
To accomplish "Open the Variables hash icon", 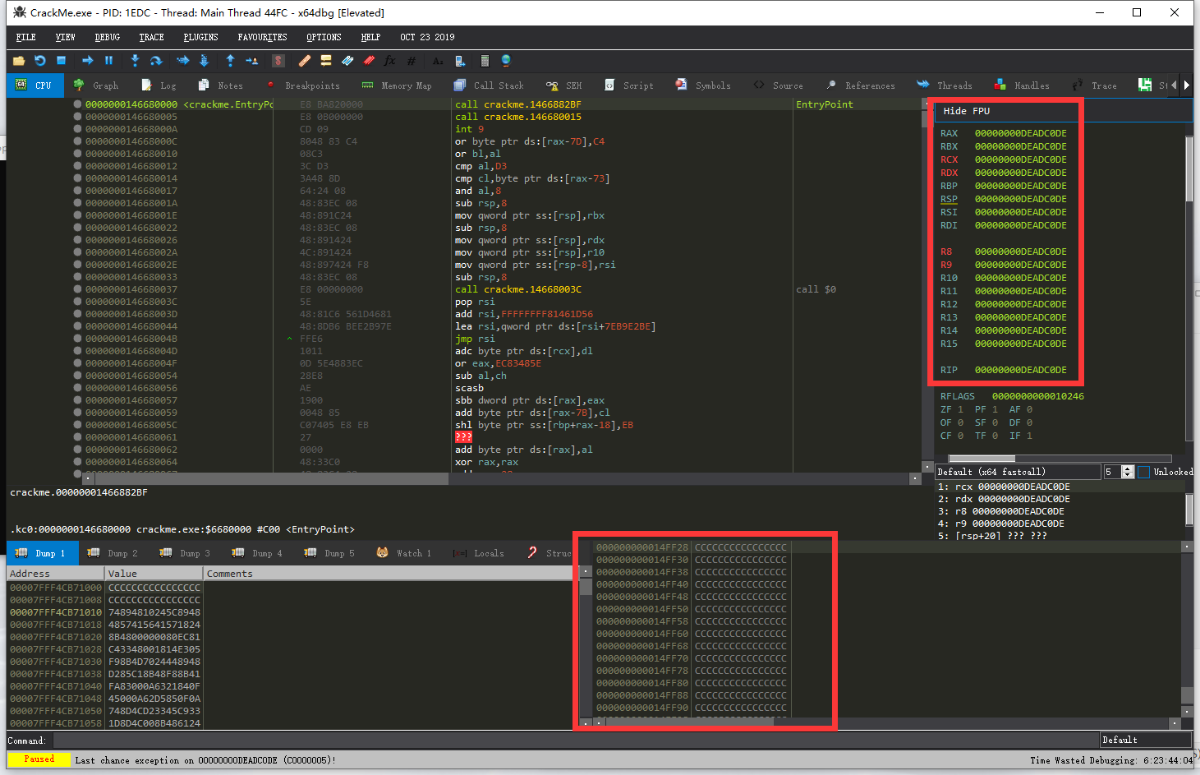I will pyautogui.click(x=411, y=60).
